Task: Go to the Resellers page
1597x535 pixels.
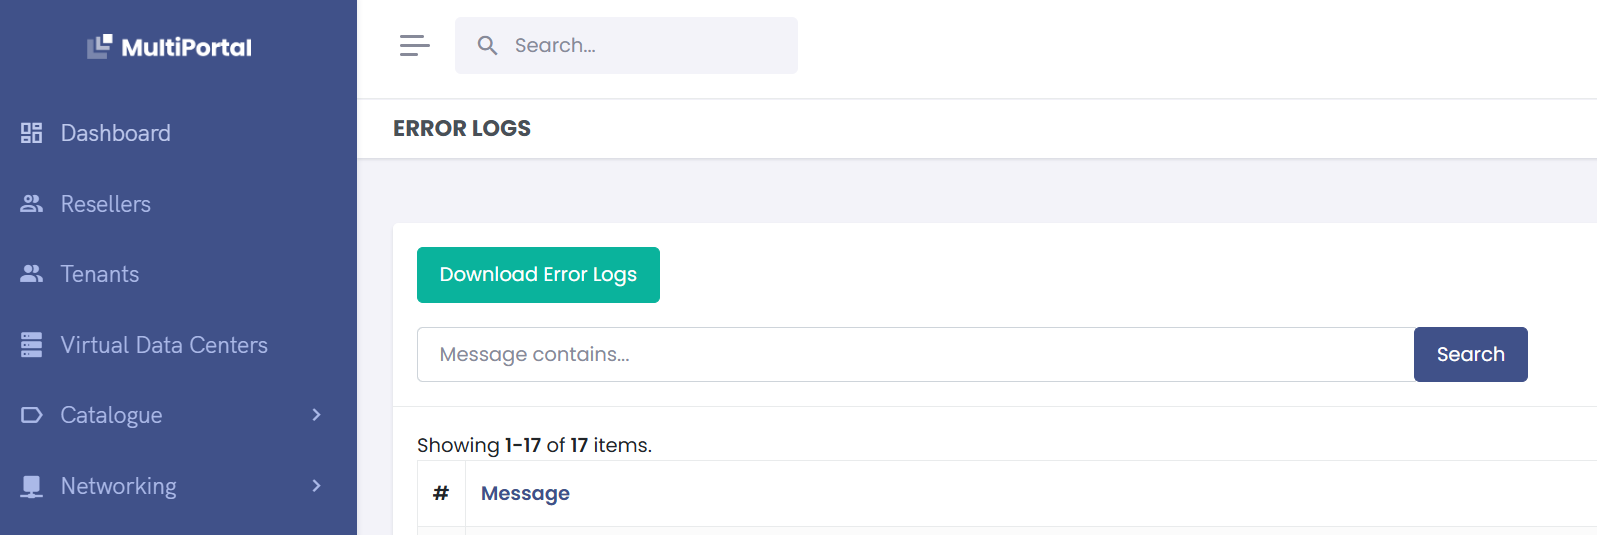Action: click(105, 204)
